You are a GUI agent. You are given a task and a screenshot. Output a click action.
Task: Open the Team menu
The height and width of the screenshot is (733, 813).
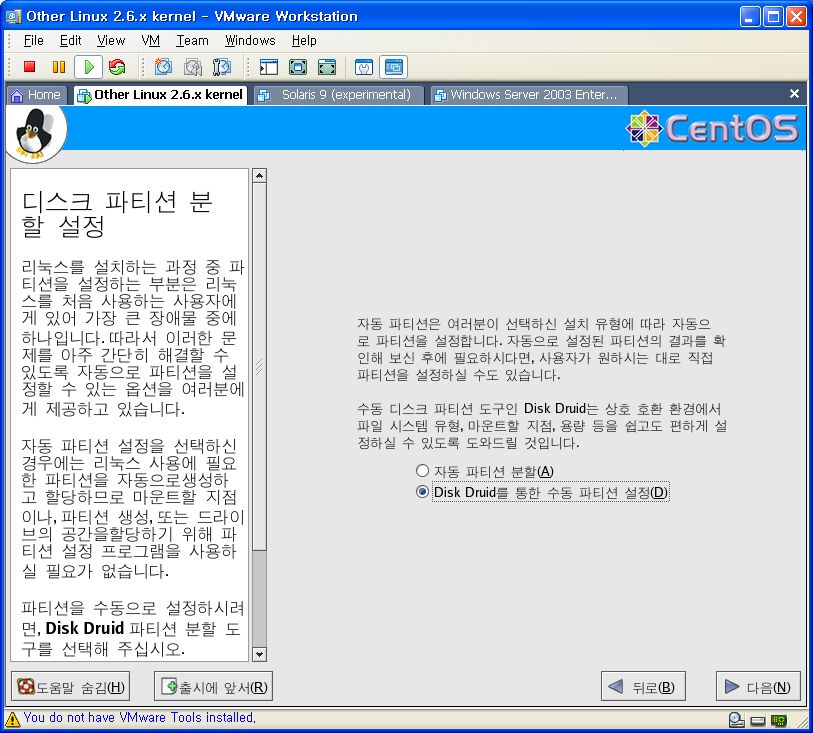point(192,41)
